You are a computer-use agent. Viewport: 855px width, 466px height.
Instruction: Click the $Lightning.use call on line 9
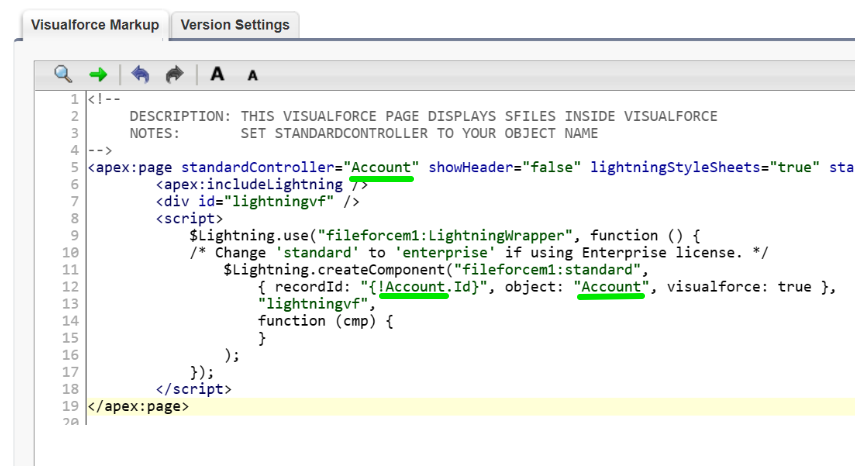[x=444, y=235]
